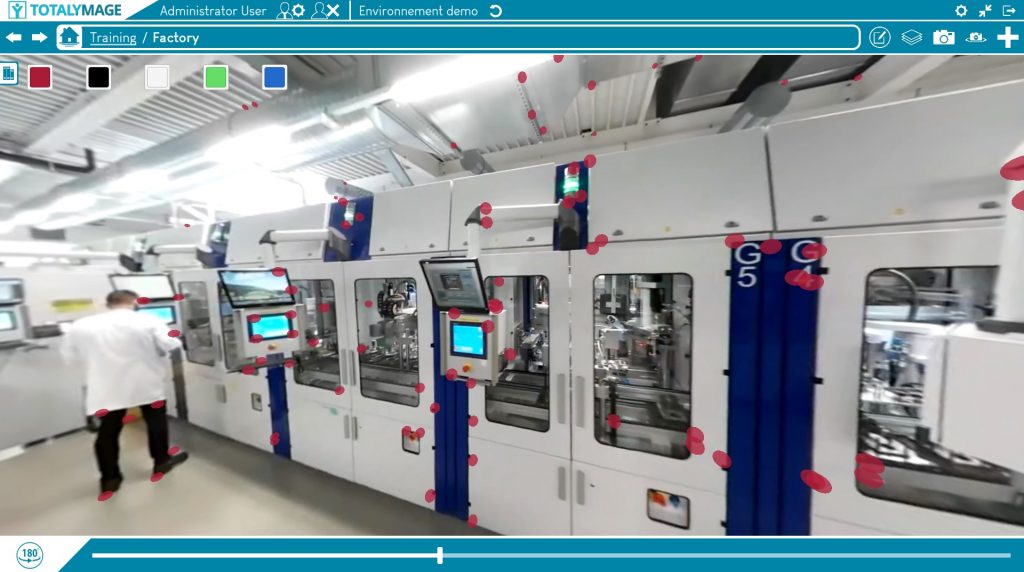
Task: Click the 180 rotation view button
Action: click(29, 554)
